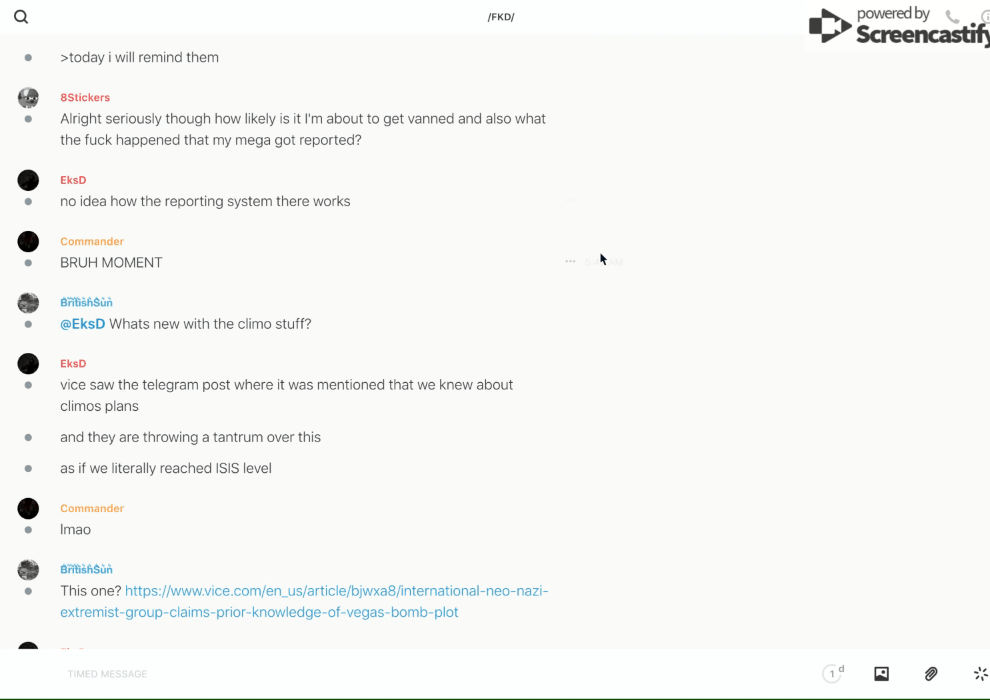990x700 pixels.
Task: Click the /FKD/ conversation title
Action: tap(501, 17)
